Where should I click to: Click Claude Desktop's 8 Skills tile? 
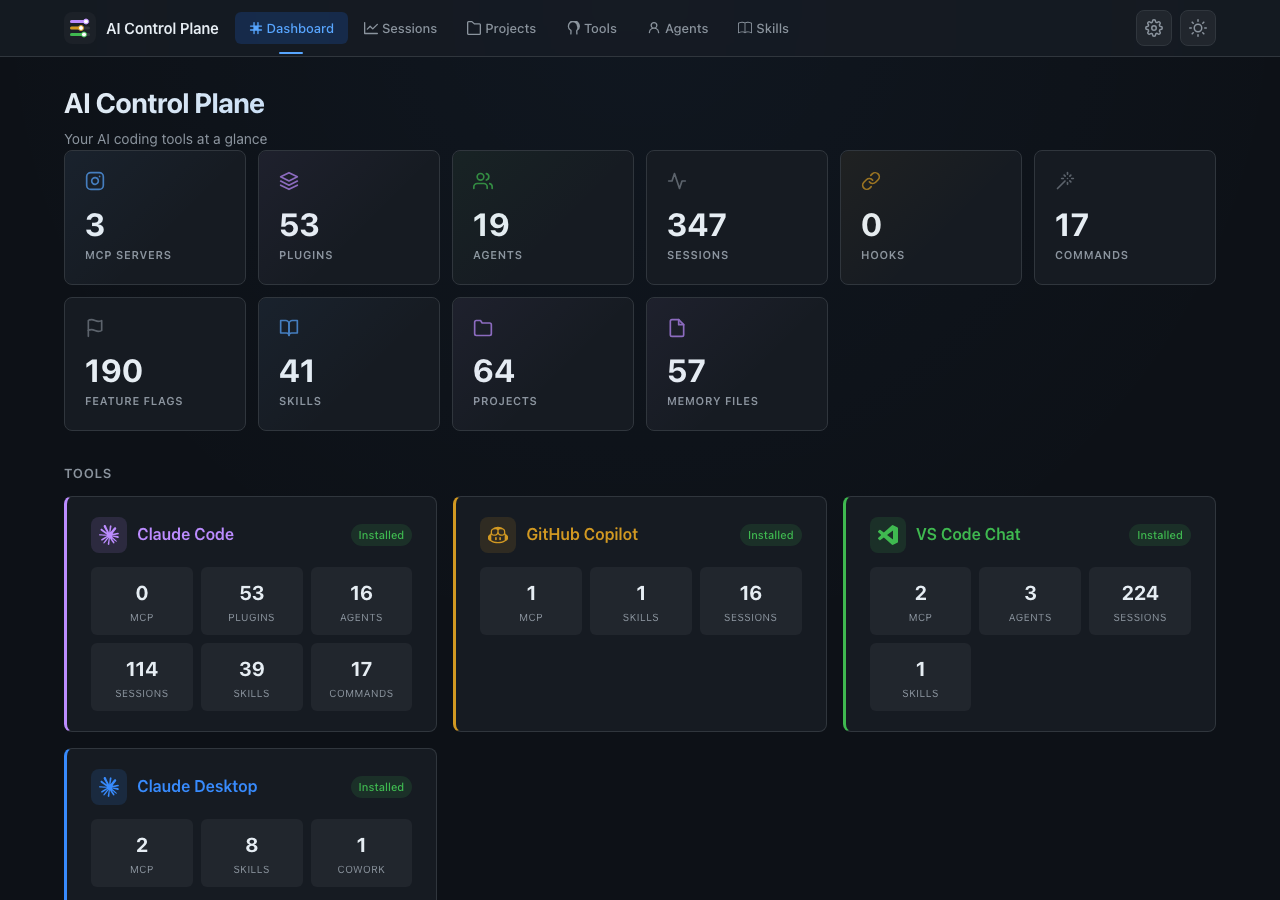pos(252,853)
